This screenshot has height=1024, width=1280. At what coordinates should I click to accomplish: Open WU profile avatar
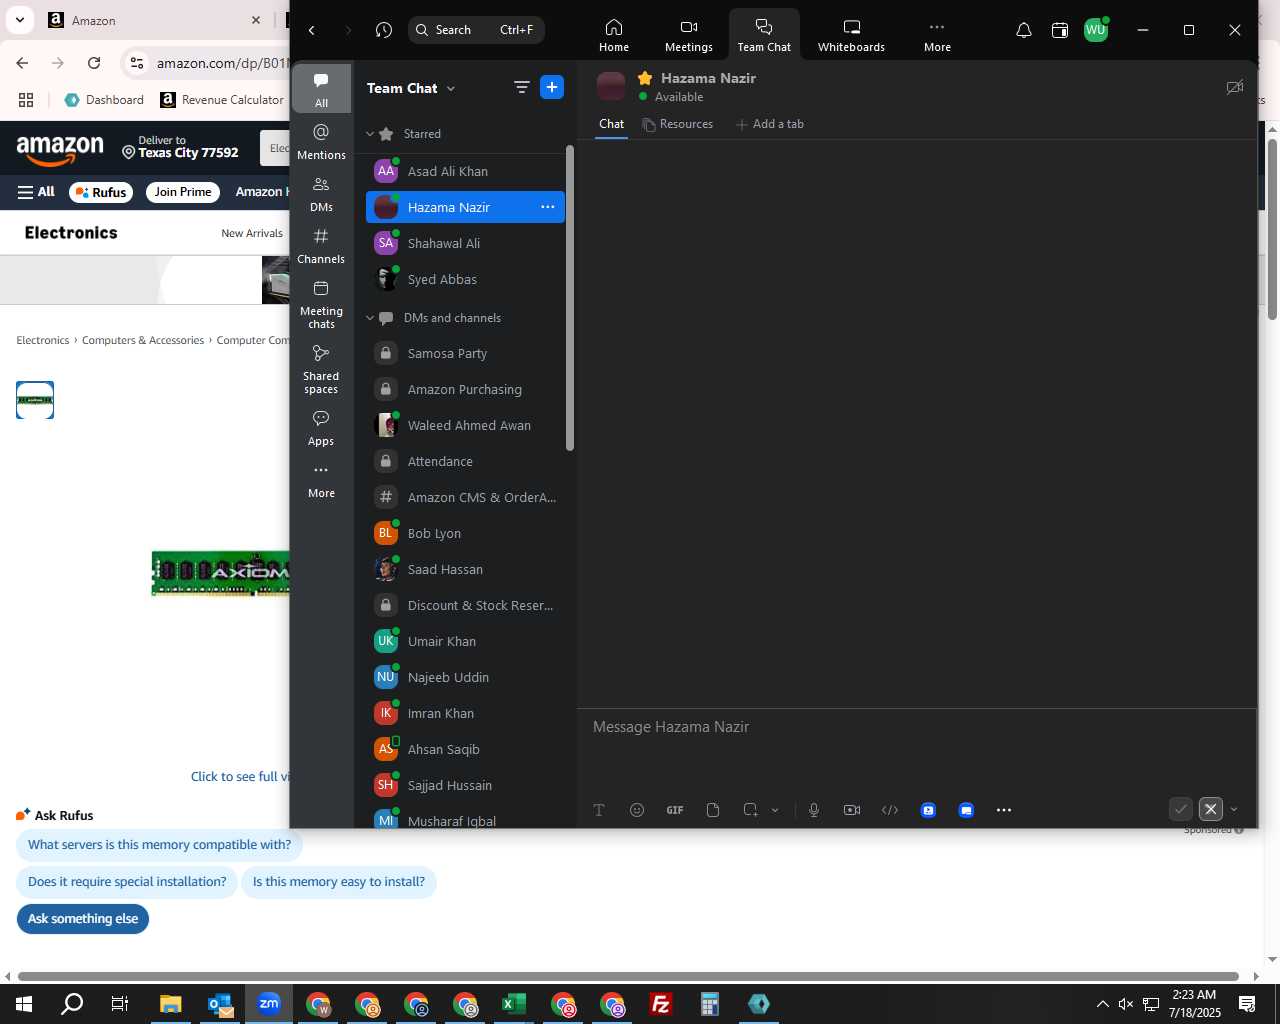click(x=1096, y=30)
